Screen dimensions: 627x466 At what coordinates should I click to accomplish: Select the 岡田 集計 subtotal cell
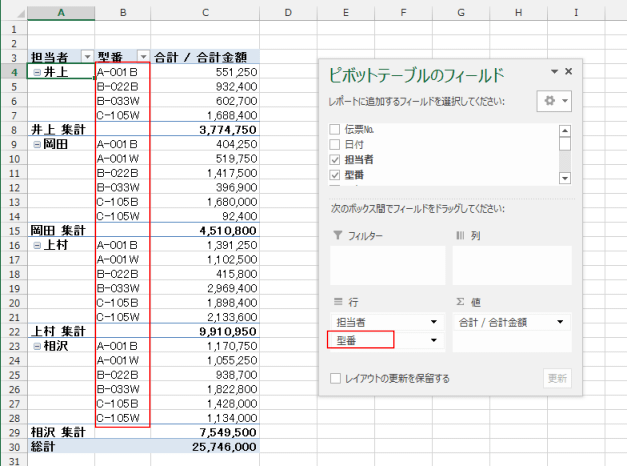coord(61,230)
